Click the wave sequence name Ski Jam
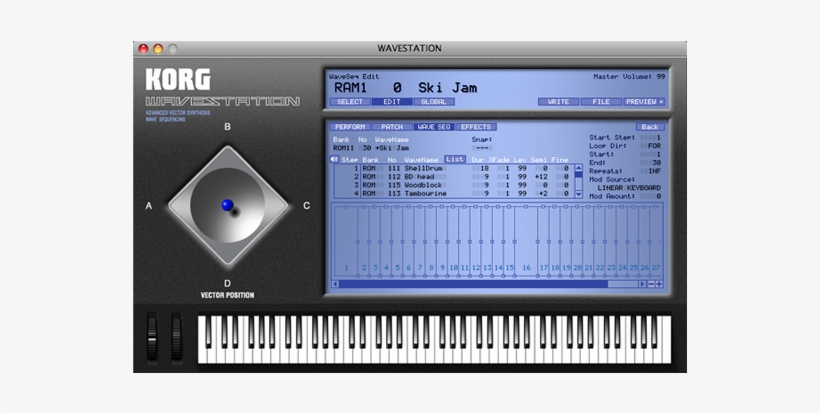This screenshot has height=413, width=820. pyautogui.click(x=447, y=88)
